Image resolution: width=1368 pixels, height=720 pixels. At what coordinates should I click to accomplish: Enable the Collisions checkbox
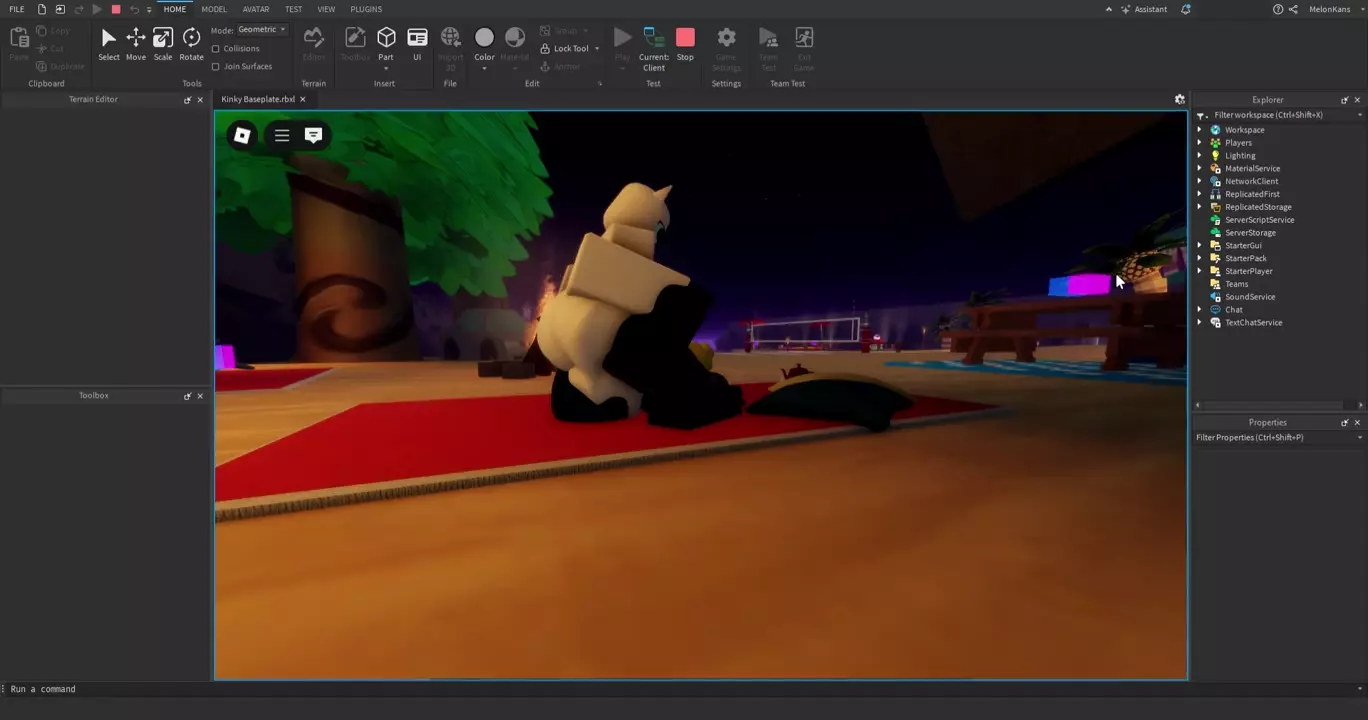coord(216,49)
